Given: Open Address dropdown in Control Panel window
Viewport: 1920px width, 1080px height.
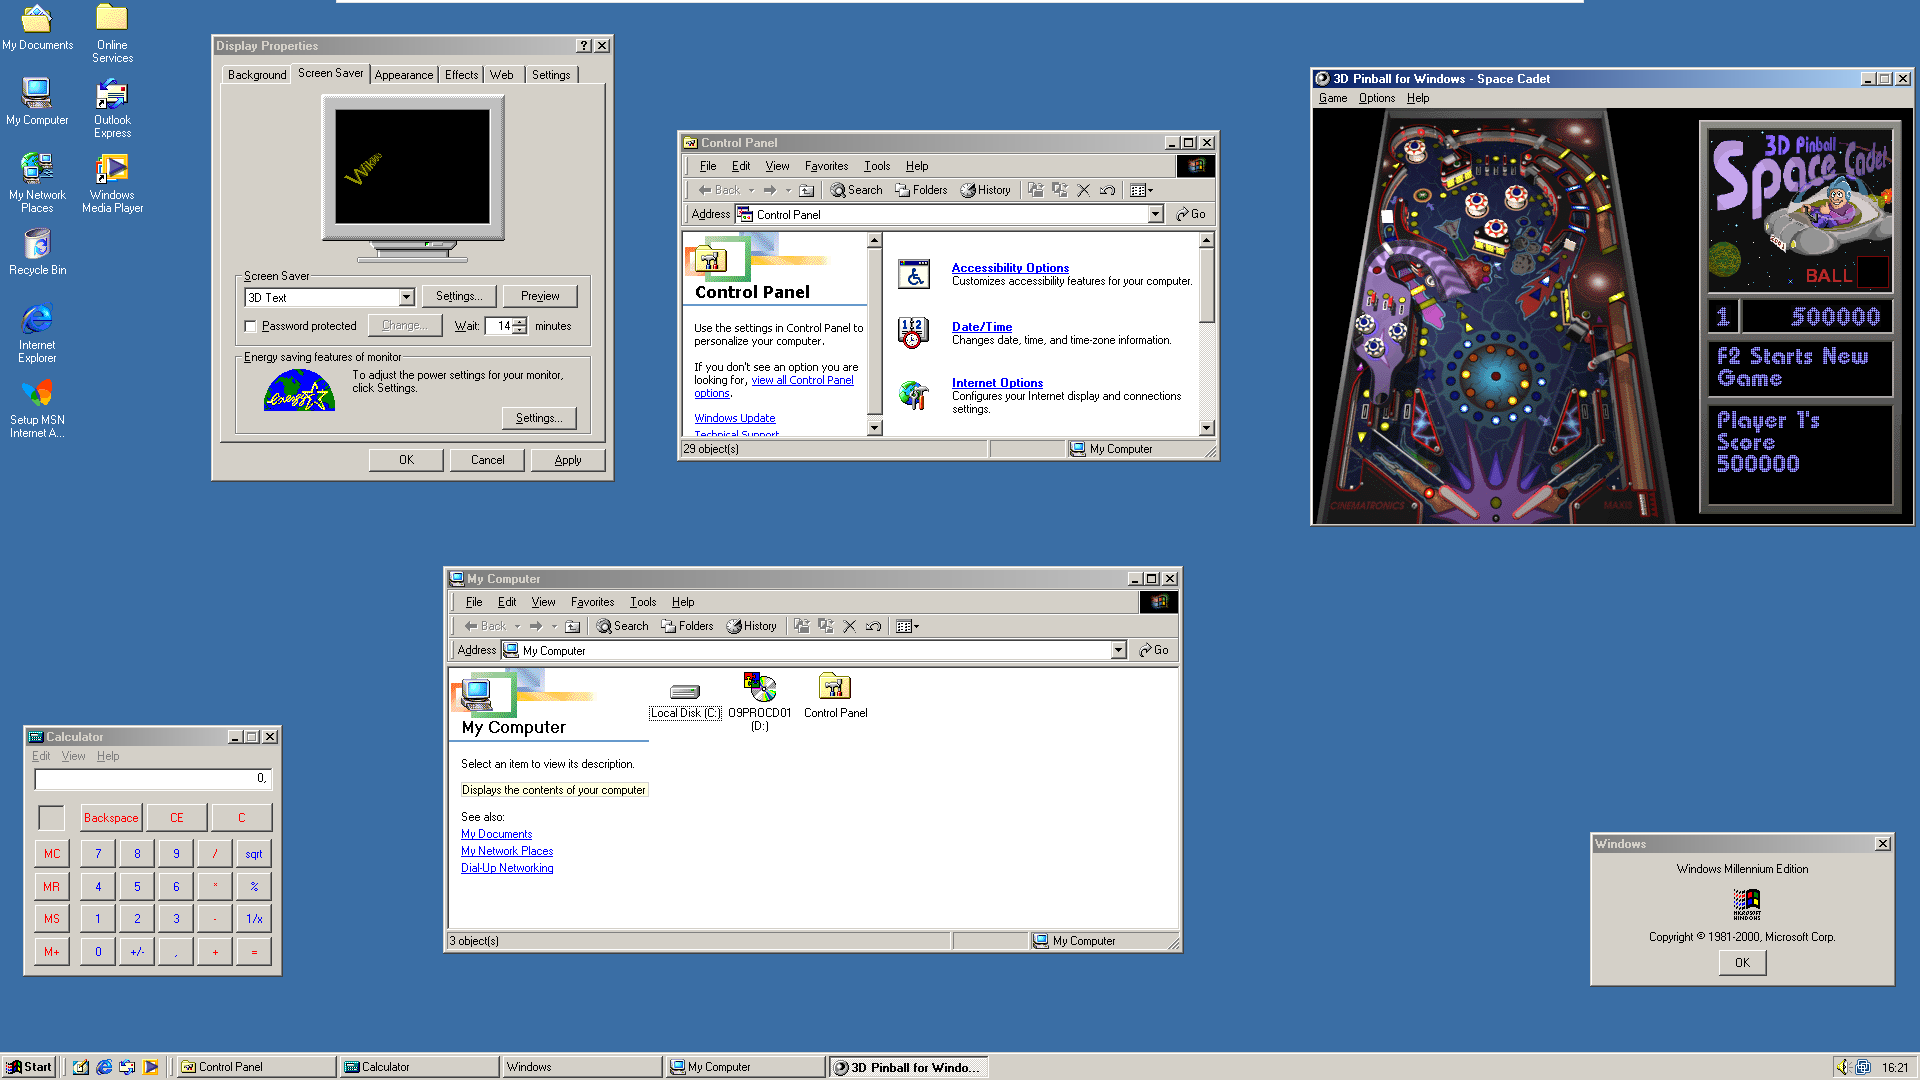Looking at the screenshot, I should point(1155,214).
